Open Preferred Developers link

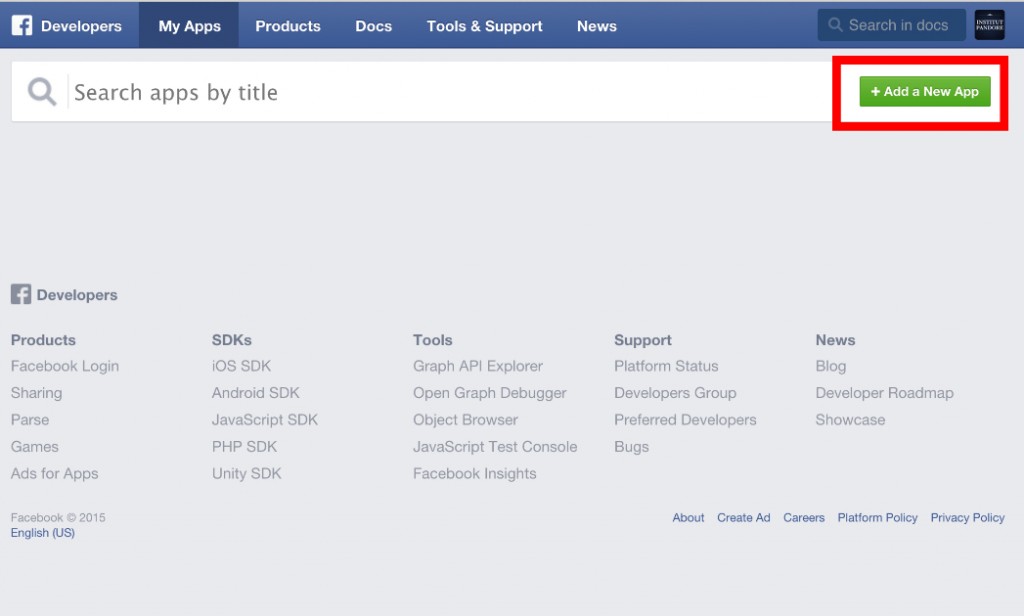pos(685,420)
